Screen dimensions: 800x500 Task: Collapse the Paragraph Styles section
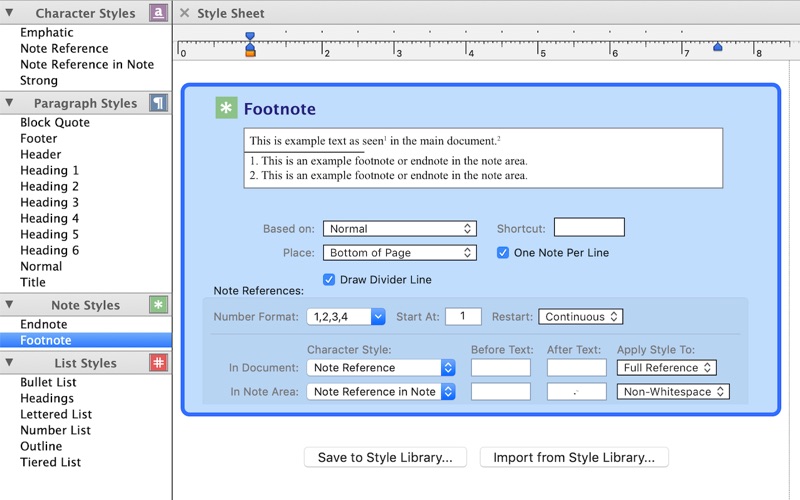coord(9,103)
